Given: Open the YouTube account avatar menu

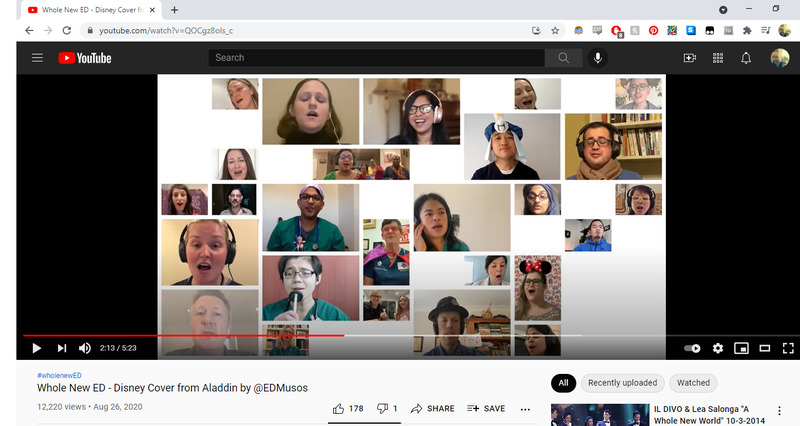Looking at the screenshot, I should coord(779,58).
